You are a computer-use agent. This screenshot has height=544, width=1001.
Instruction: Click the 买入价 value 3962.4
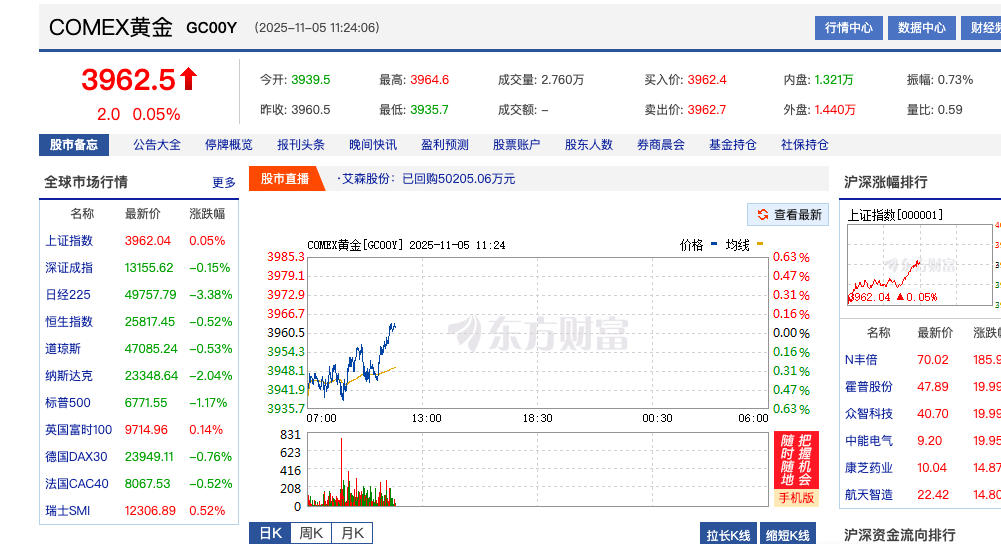(x=707, y=80)
